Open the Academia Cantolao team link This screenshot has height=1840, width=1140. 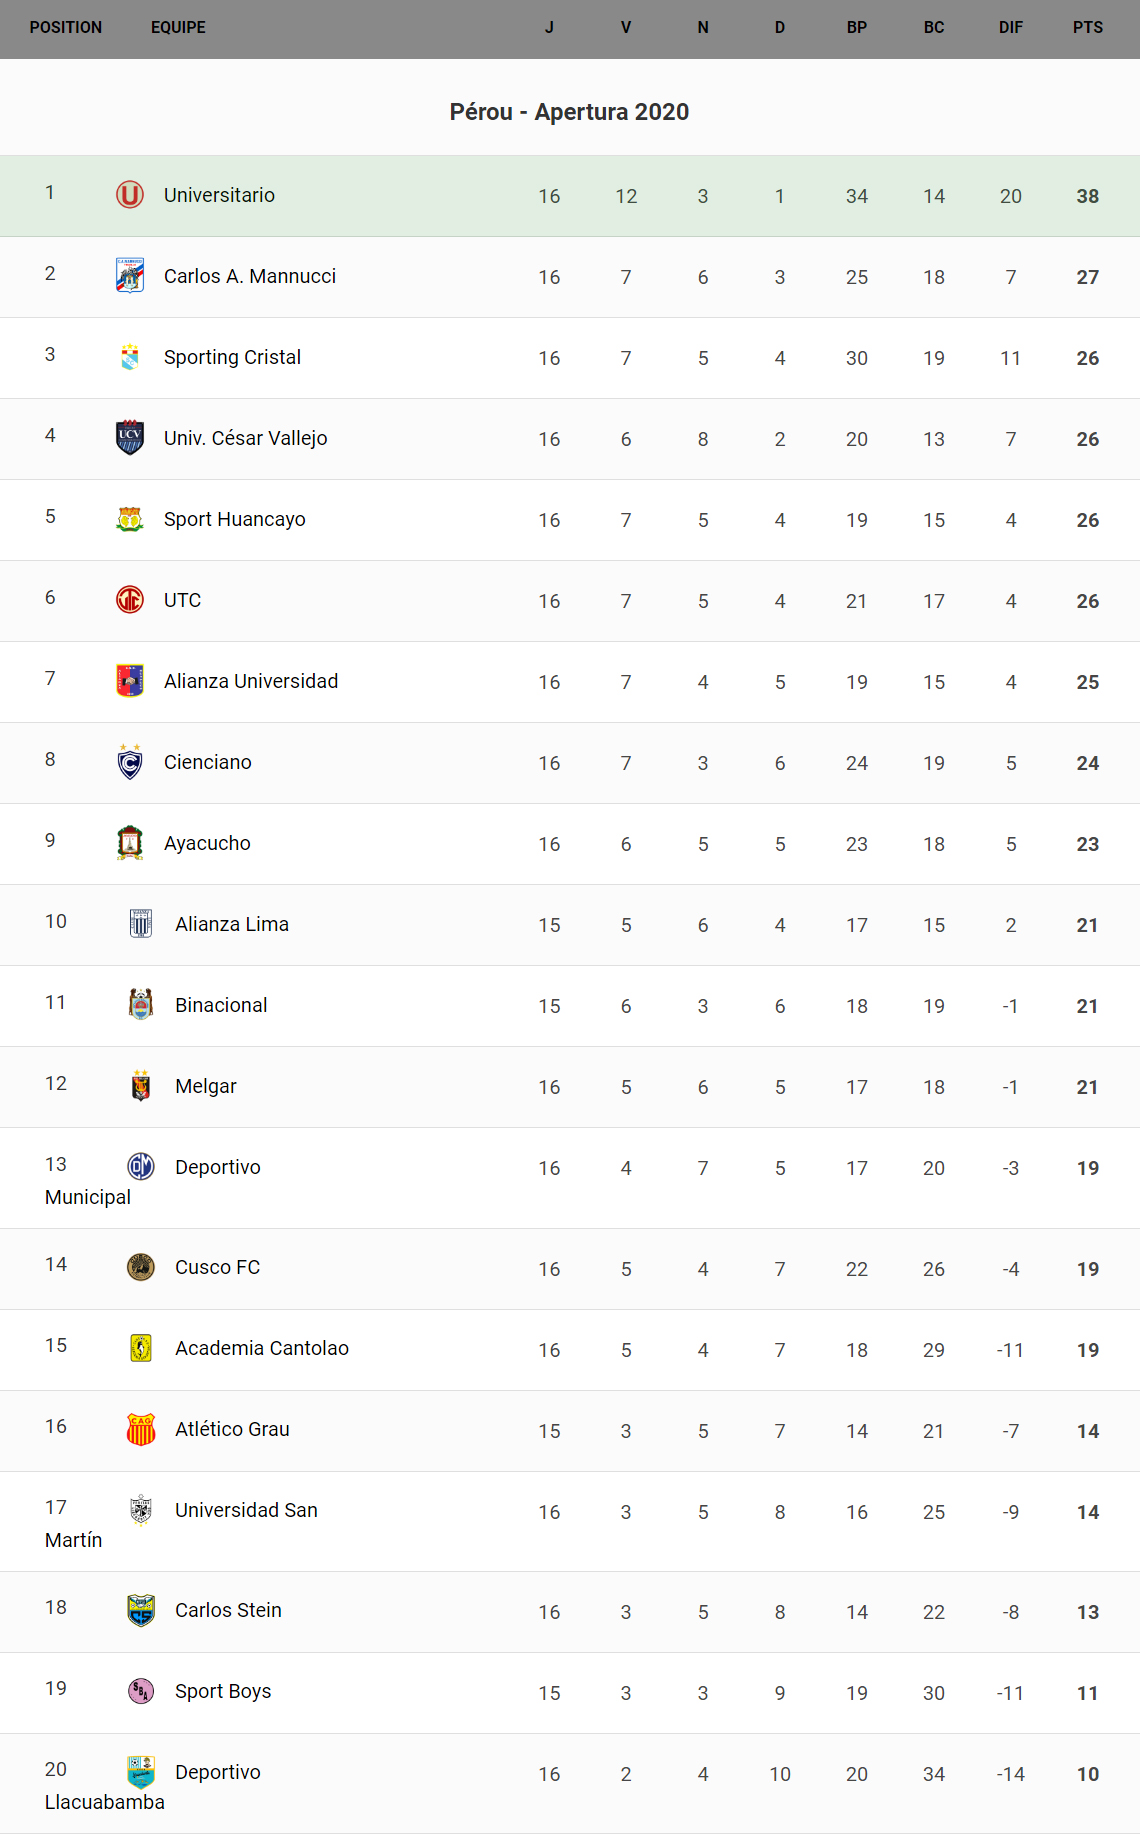(262, 1348)
